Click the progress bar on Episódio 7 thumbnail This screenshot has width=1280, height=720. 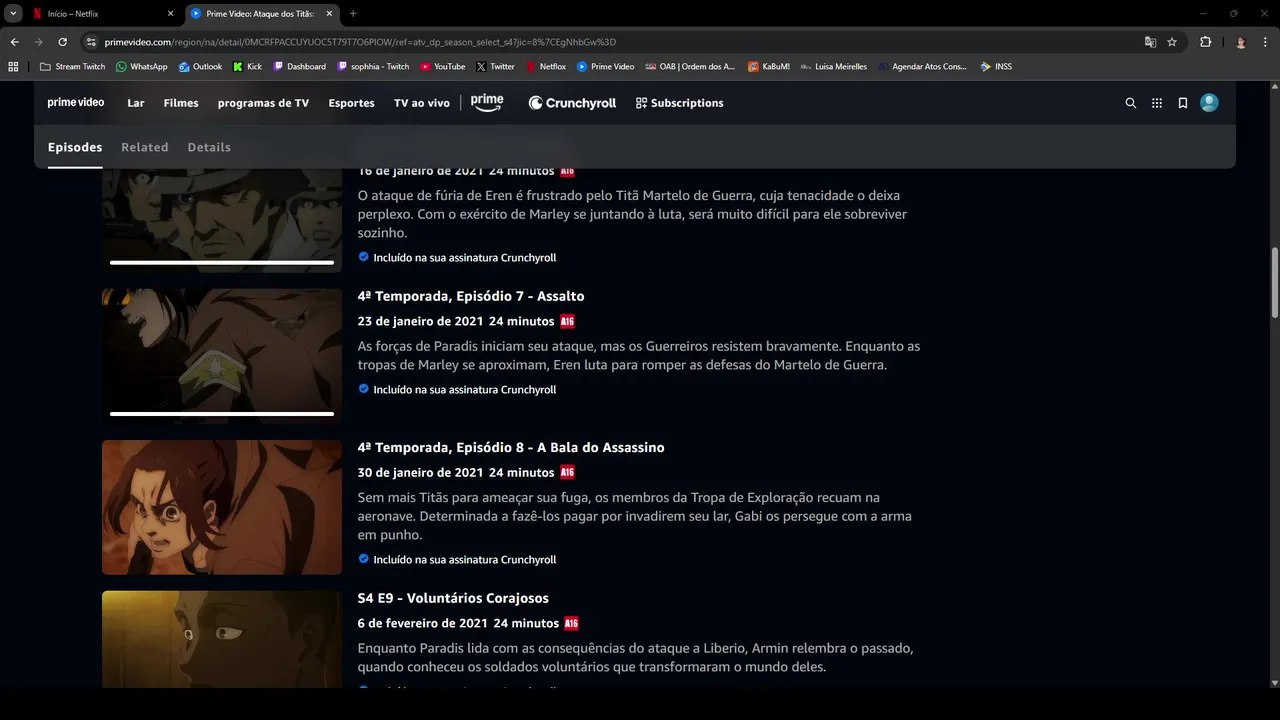(x=222, y=413)
